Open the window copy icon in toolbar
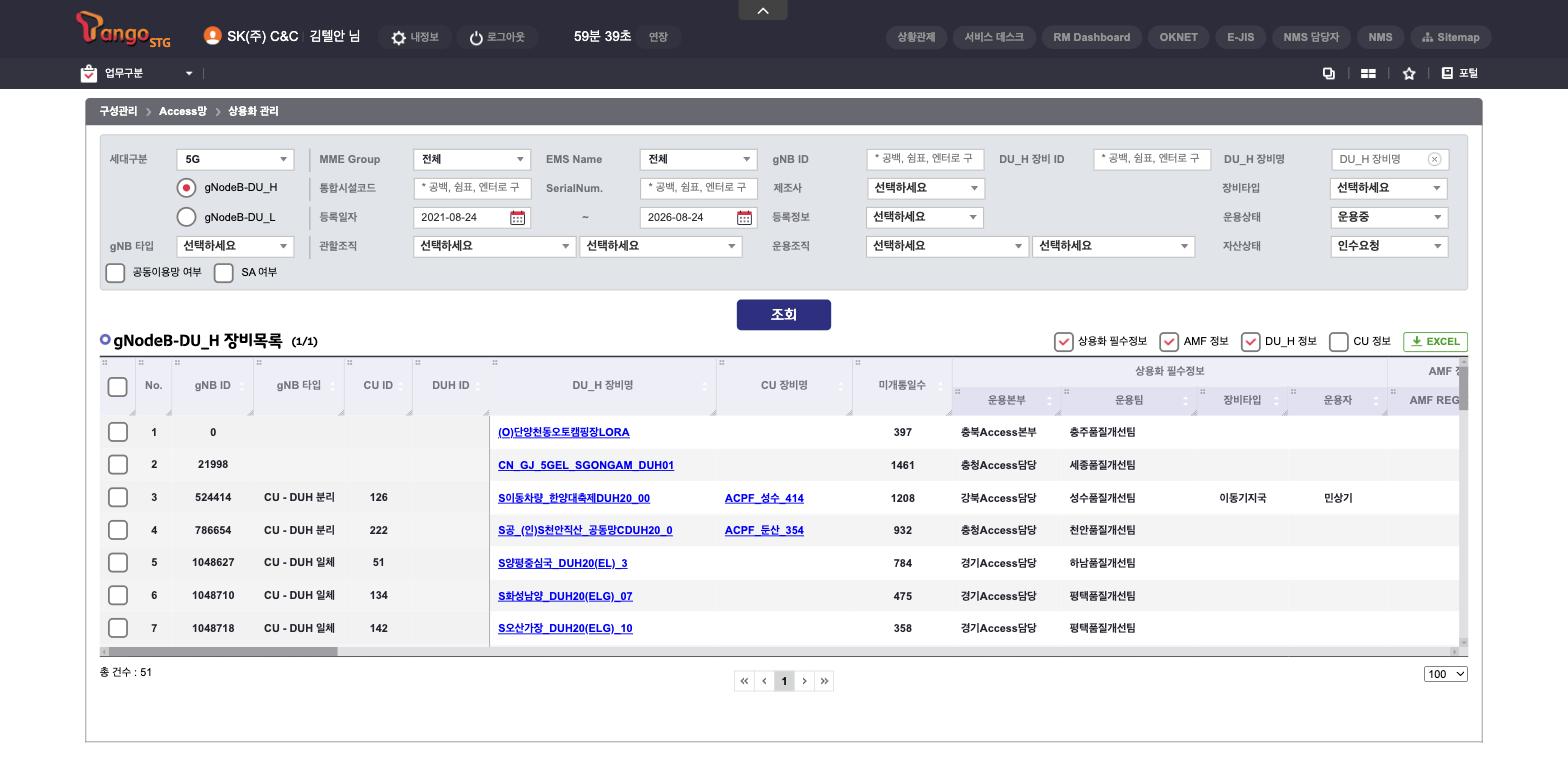Image resolution: width=1568 pixels, height=772 pixels. pos(1329,73)
